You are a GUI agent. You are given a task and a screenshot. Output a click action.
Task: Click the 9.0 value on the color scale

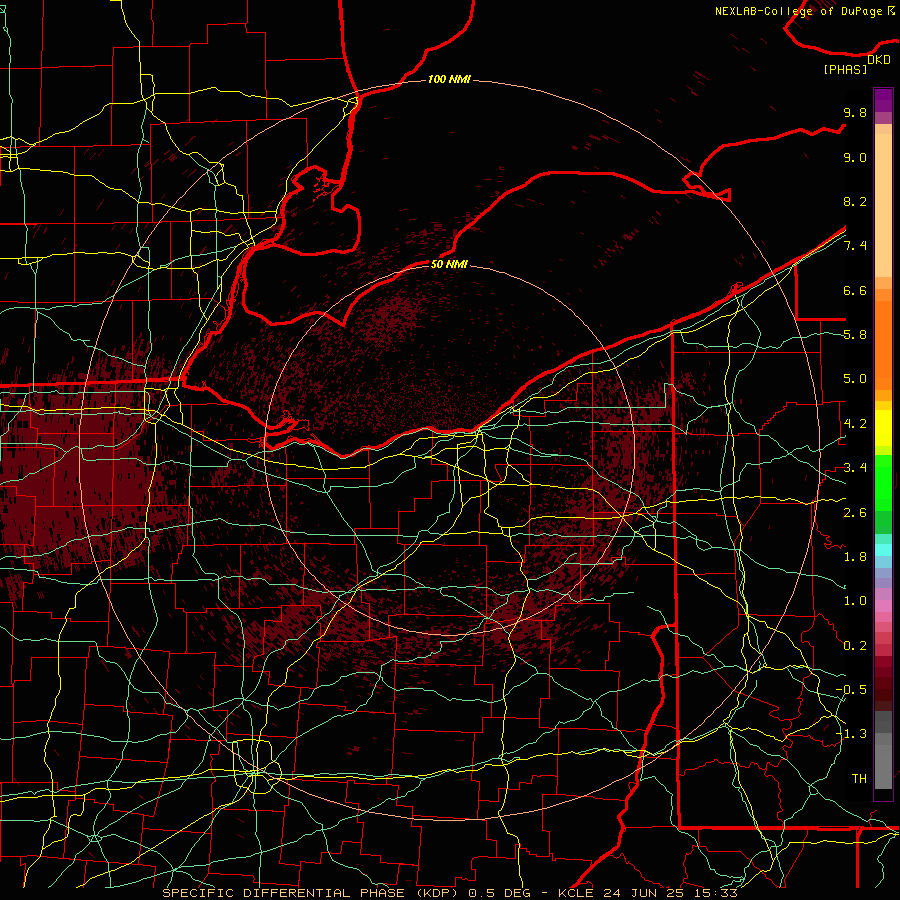[855, 158]
